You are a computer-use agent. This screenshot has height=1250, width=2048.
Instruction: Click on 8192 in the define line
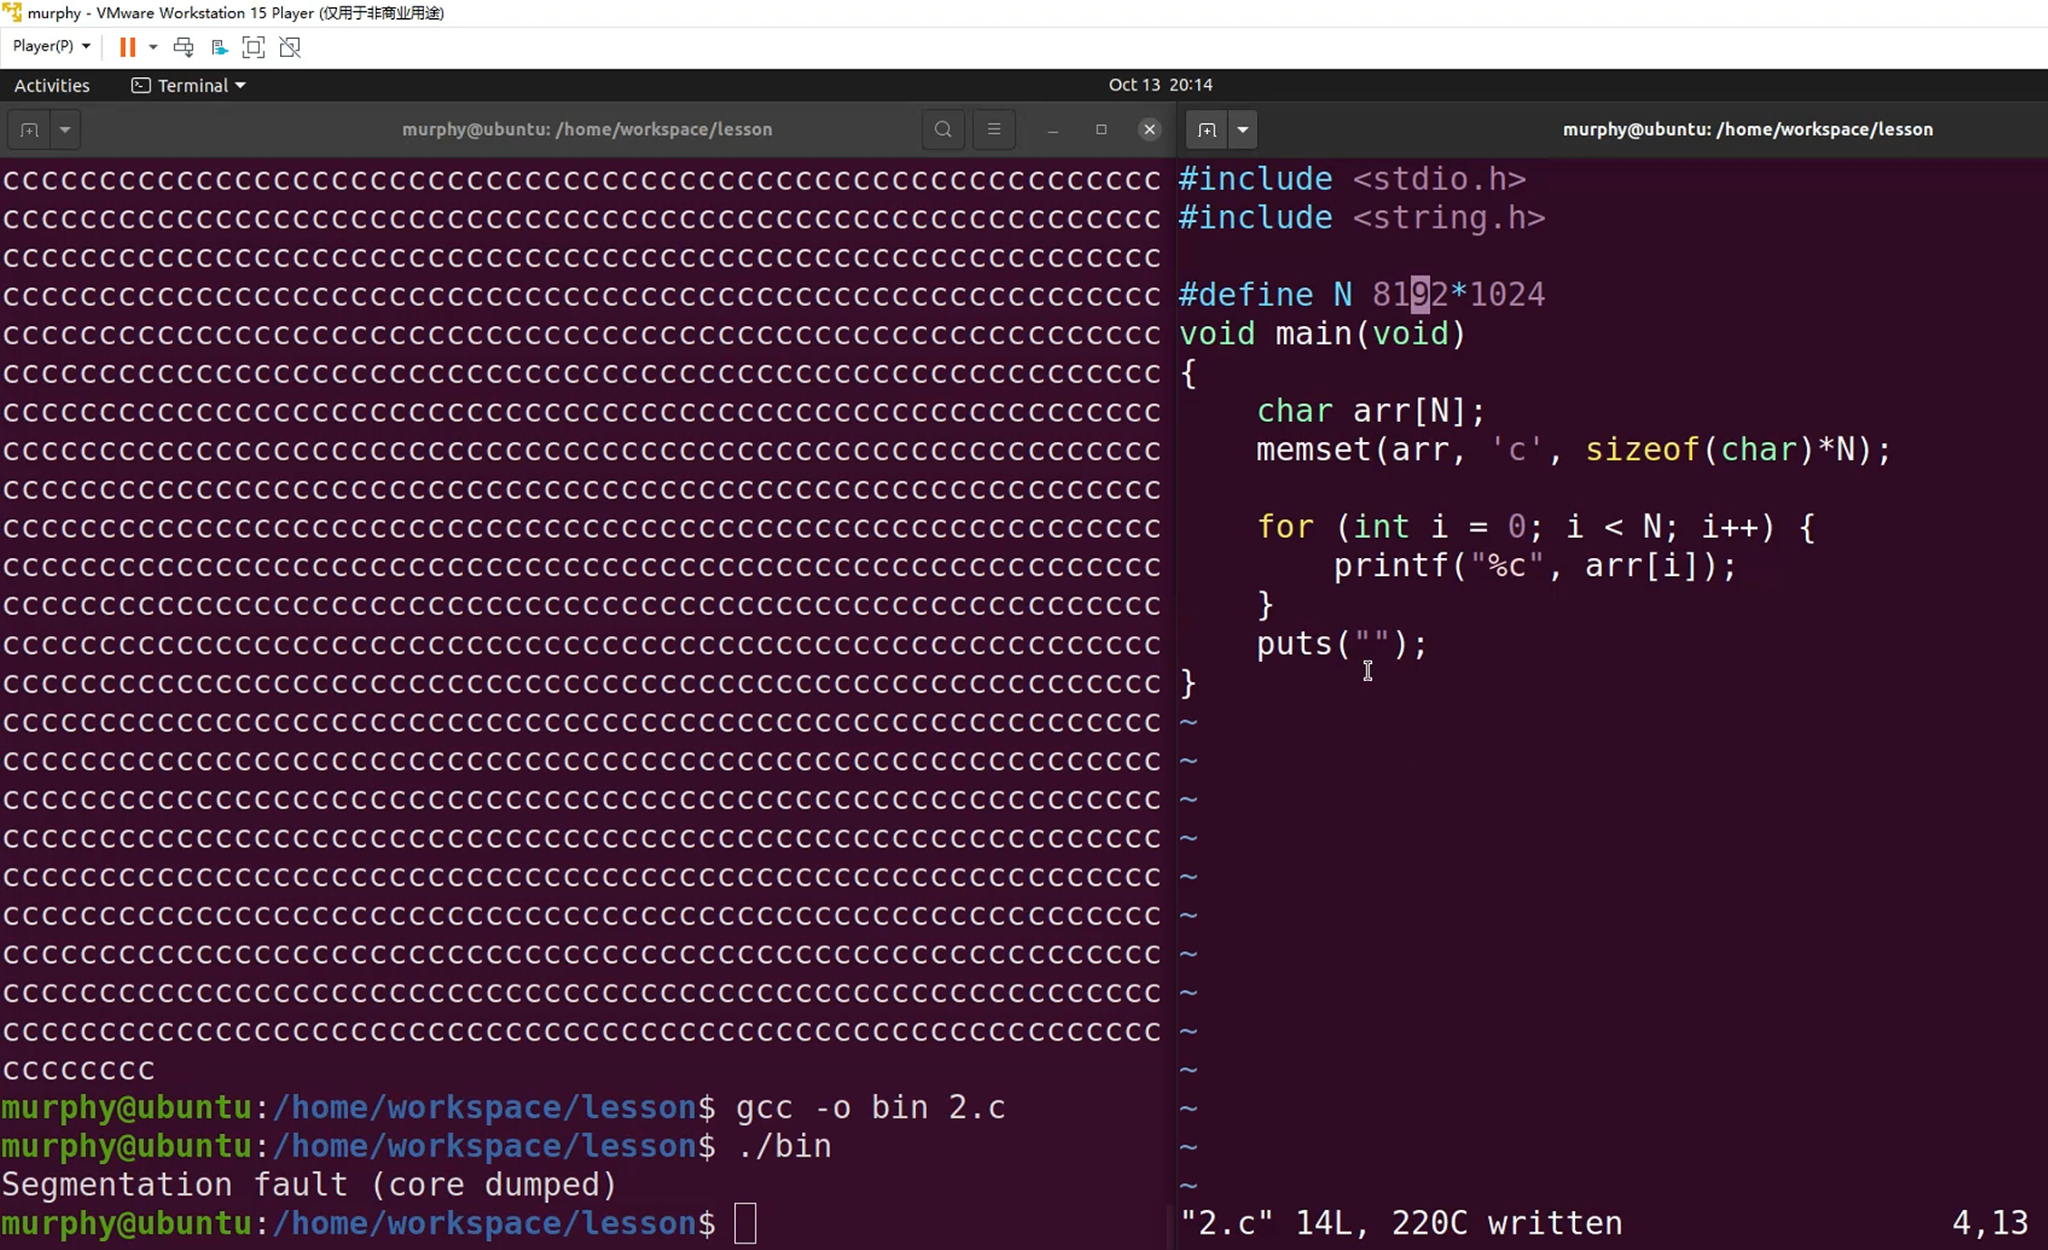[x=1409, y=295]
